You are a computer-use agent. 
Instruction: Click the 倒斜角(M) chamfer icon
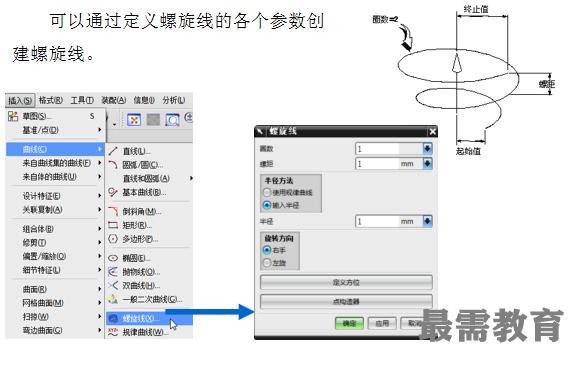(x=113, y=211)
